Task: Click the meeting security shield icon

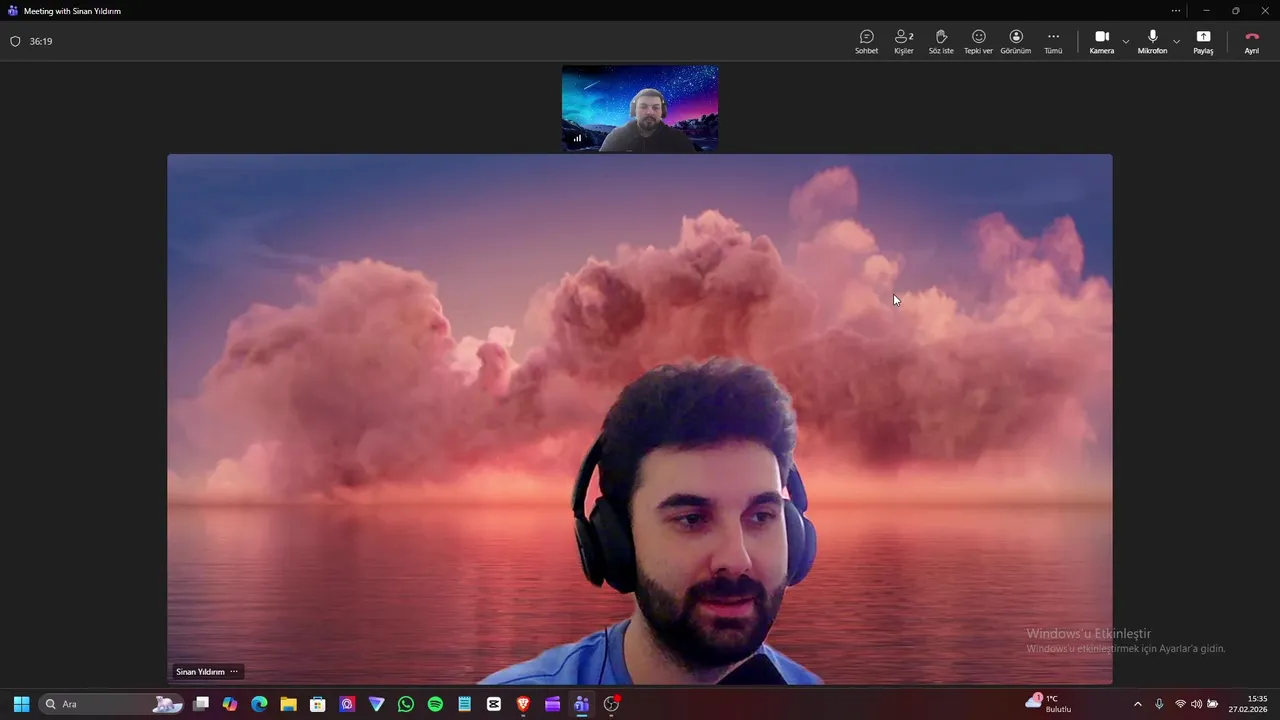Action: pyautogui.click(x=15, y=42)
